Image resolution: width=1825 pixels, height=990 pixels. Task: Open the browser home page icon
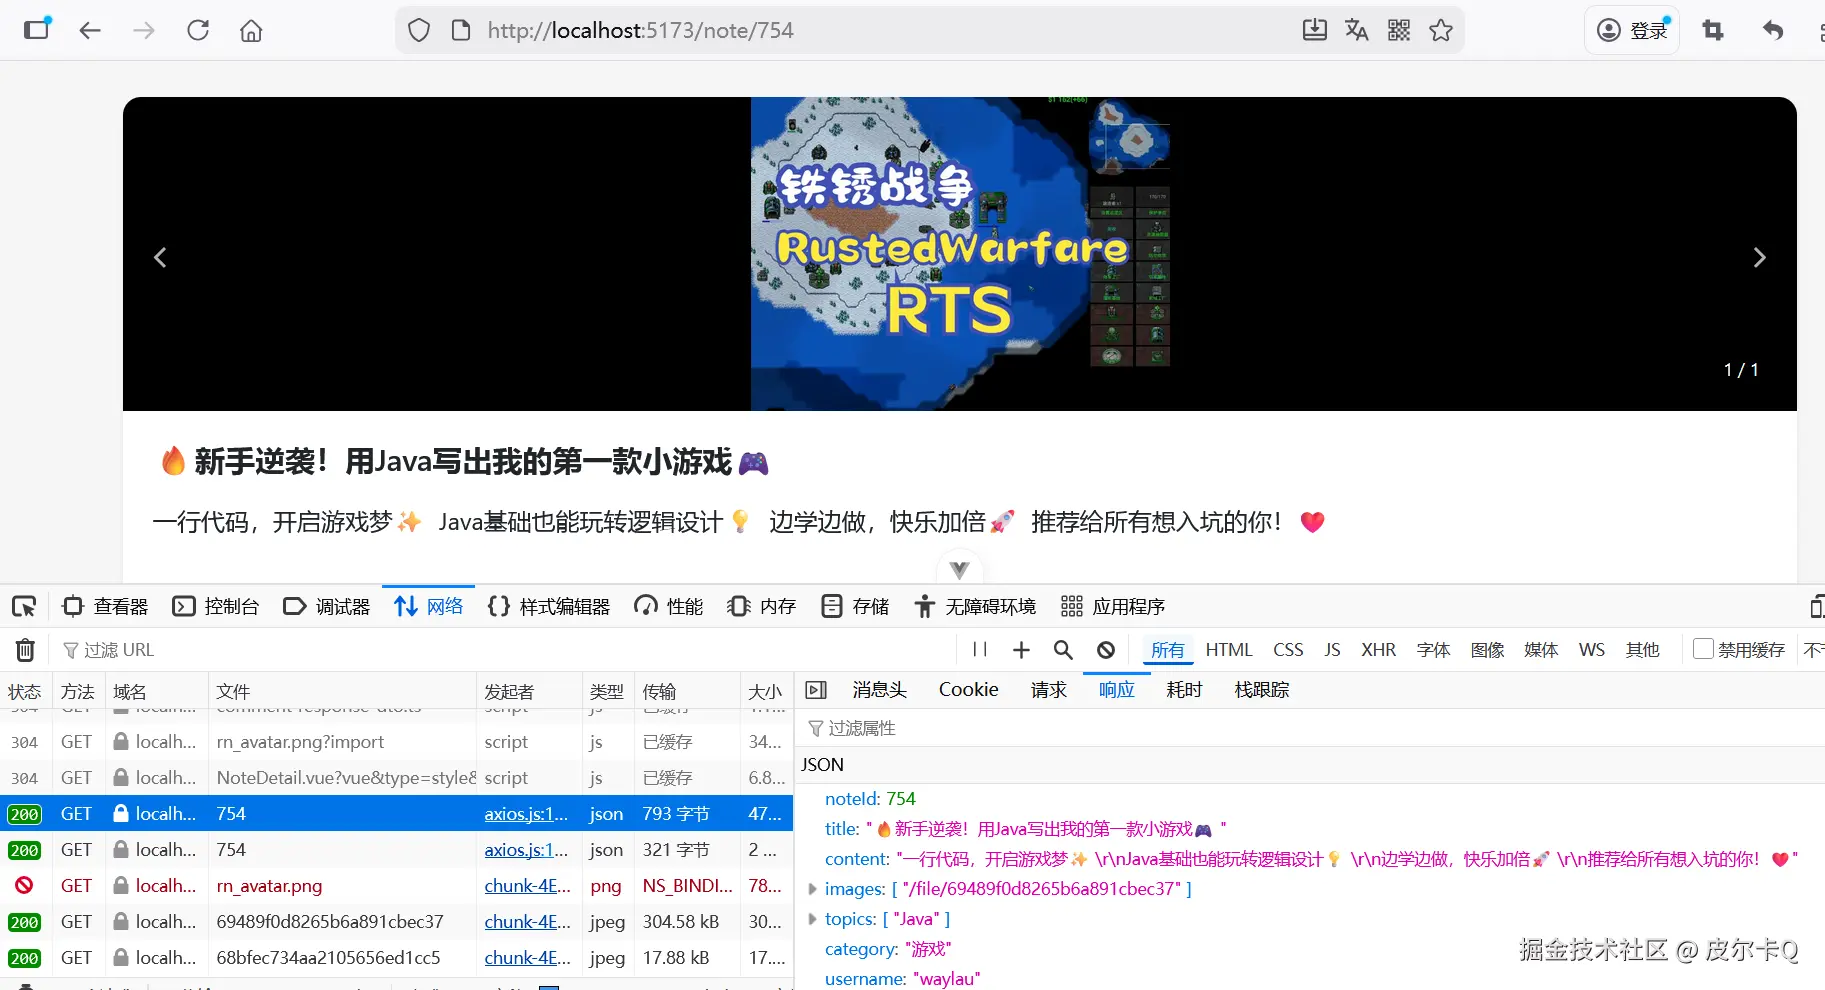coord(251,30)
